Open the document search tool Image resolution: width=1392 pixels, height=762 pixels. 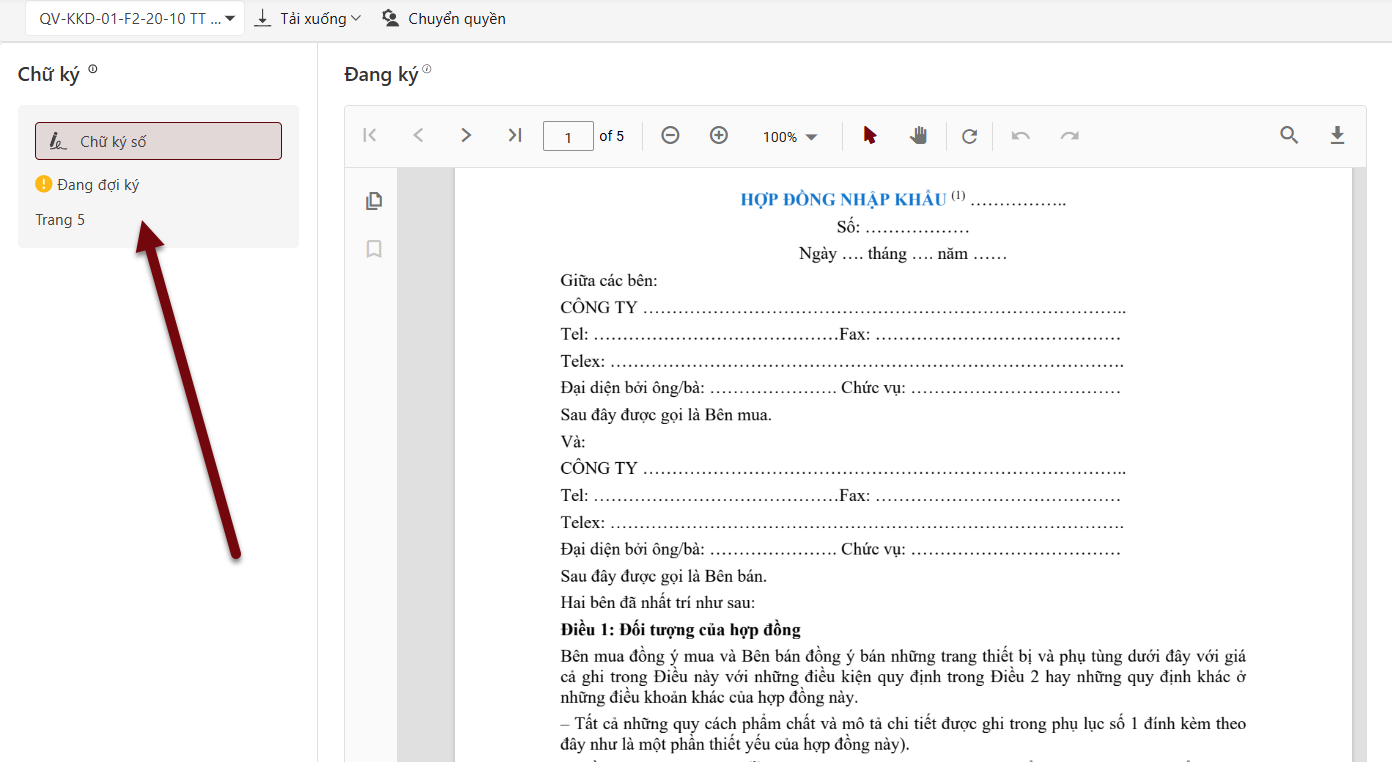[1289, 134]
